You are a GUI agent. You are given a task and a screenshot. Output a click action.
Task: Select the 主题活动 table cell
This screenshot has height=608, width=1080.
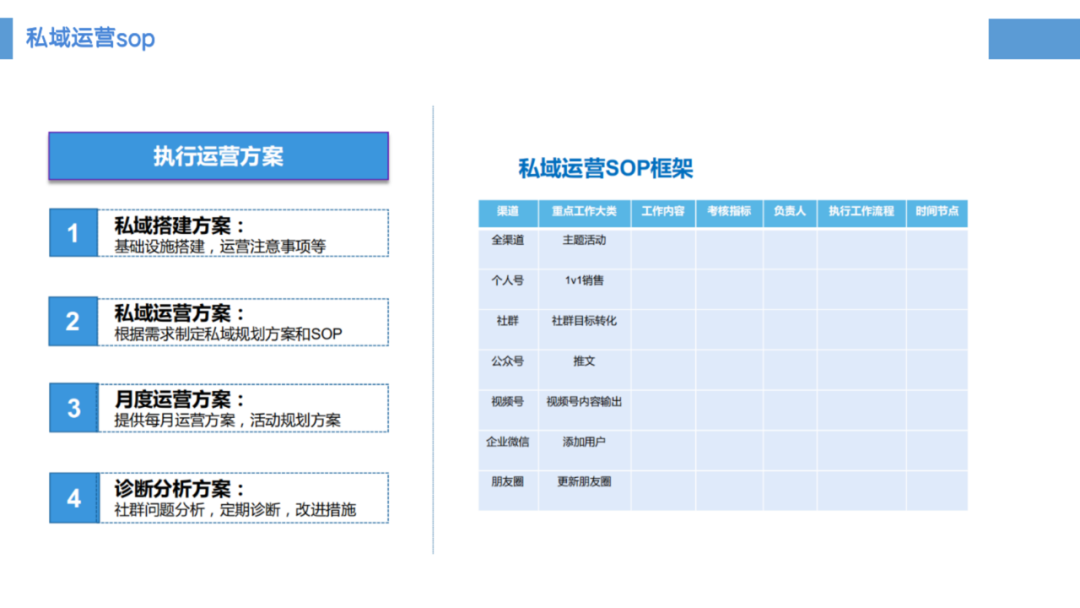click(584, 249)
